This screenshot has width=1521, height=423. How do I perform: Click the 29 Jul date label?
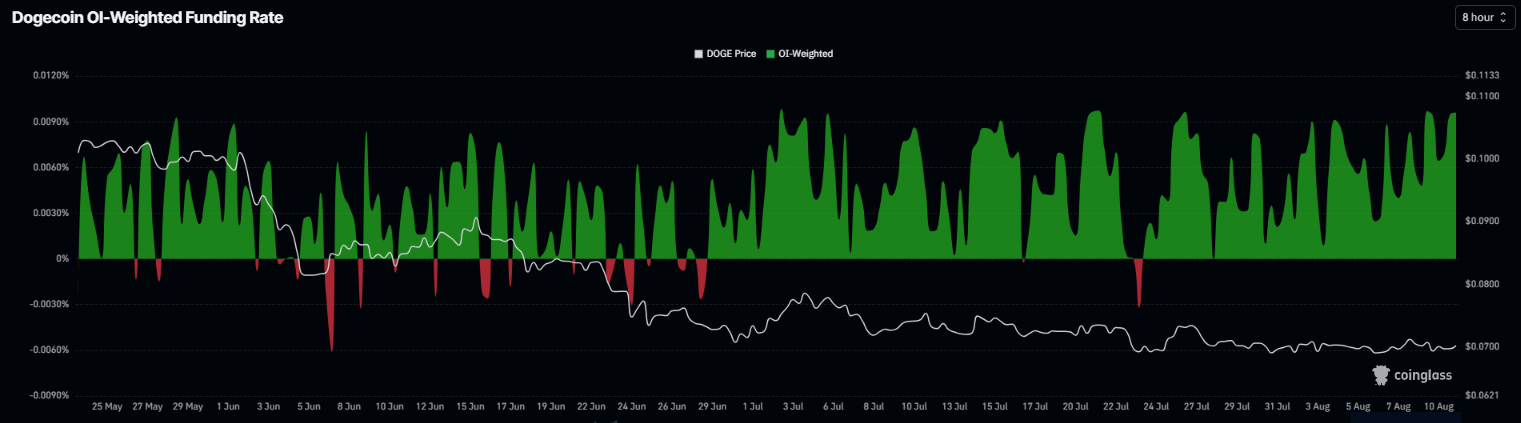pyautogui.click(x=1238, y=407)
